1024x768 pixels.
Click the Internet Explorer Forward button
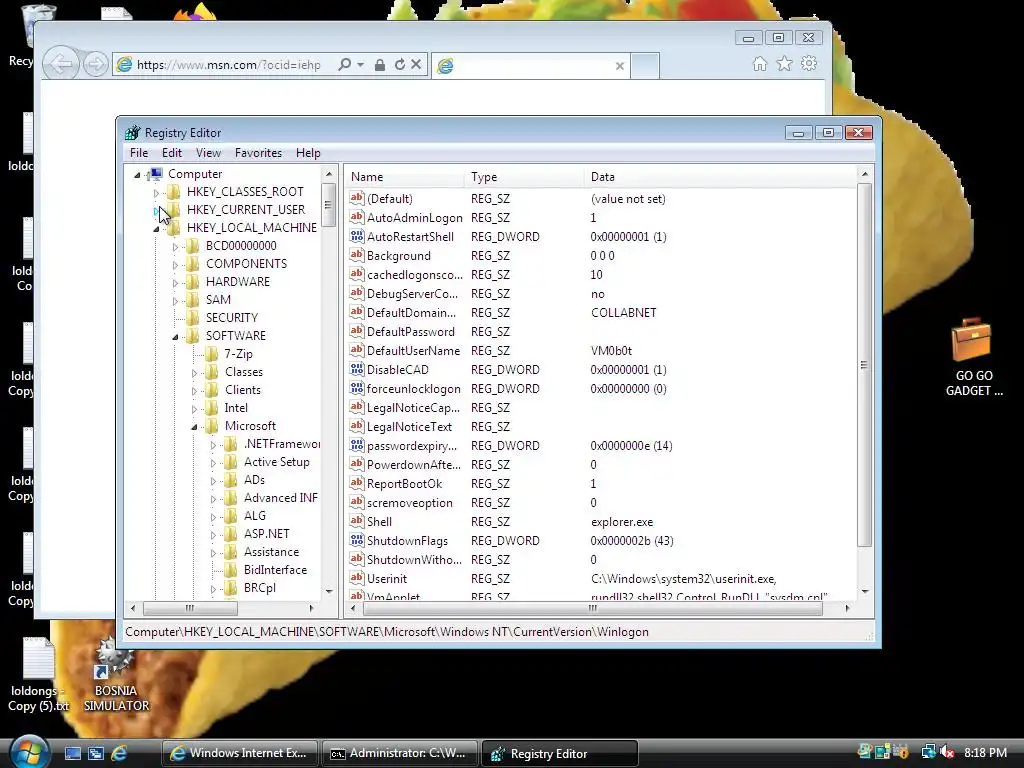tap(95, 65)
